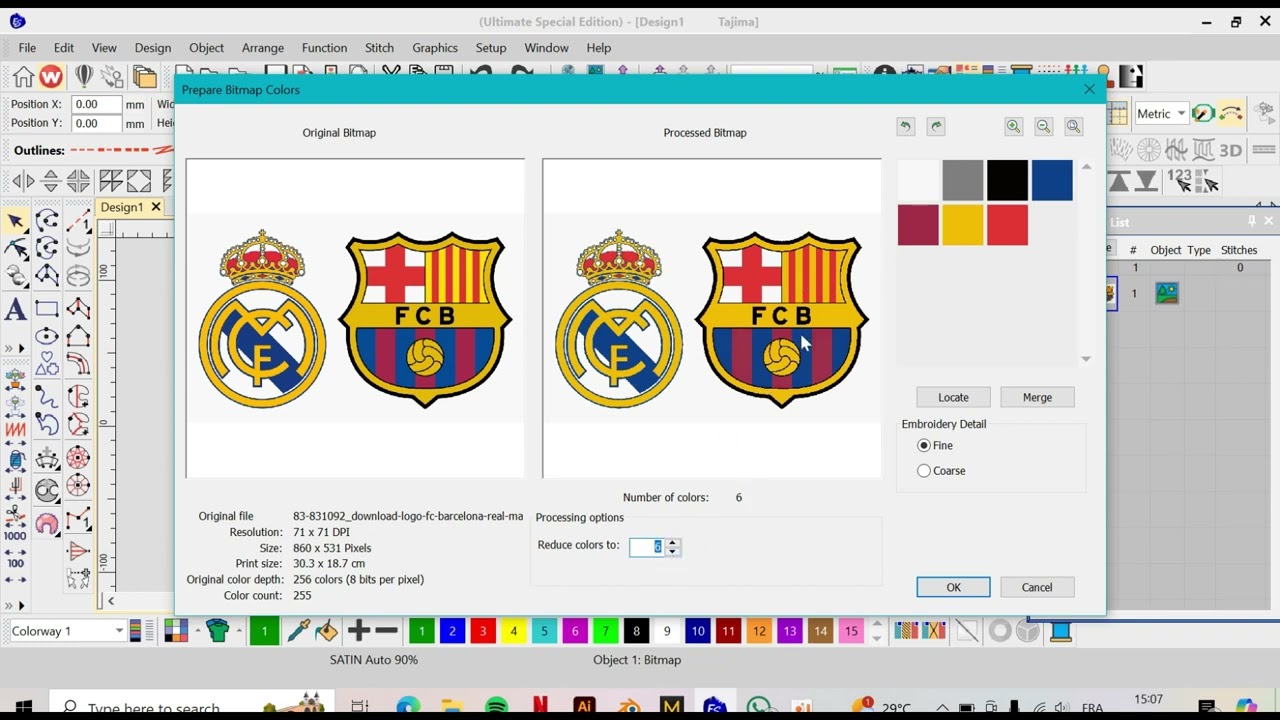This screenshot has height=720, width=1280.
Task: Close the Design1 tab
Action: point(156,207)
